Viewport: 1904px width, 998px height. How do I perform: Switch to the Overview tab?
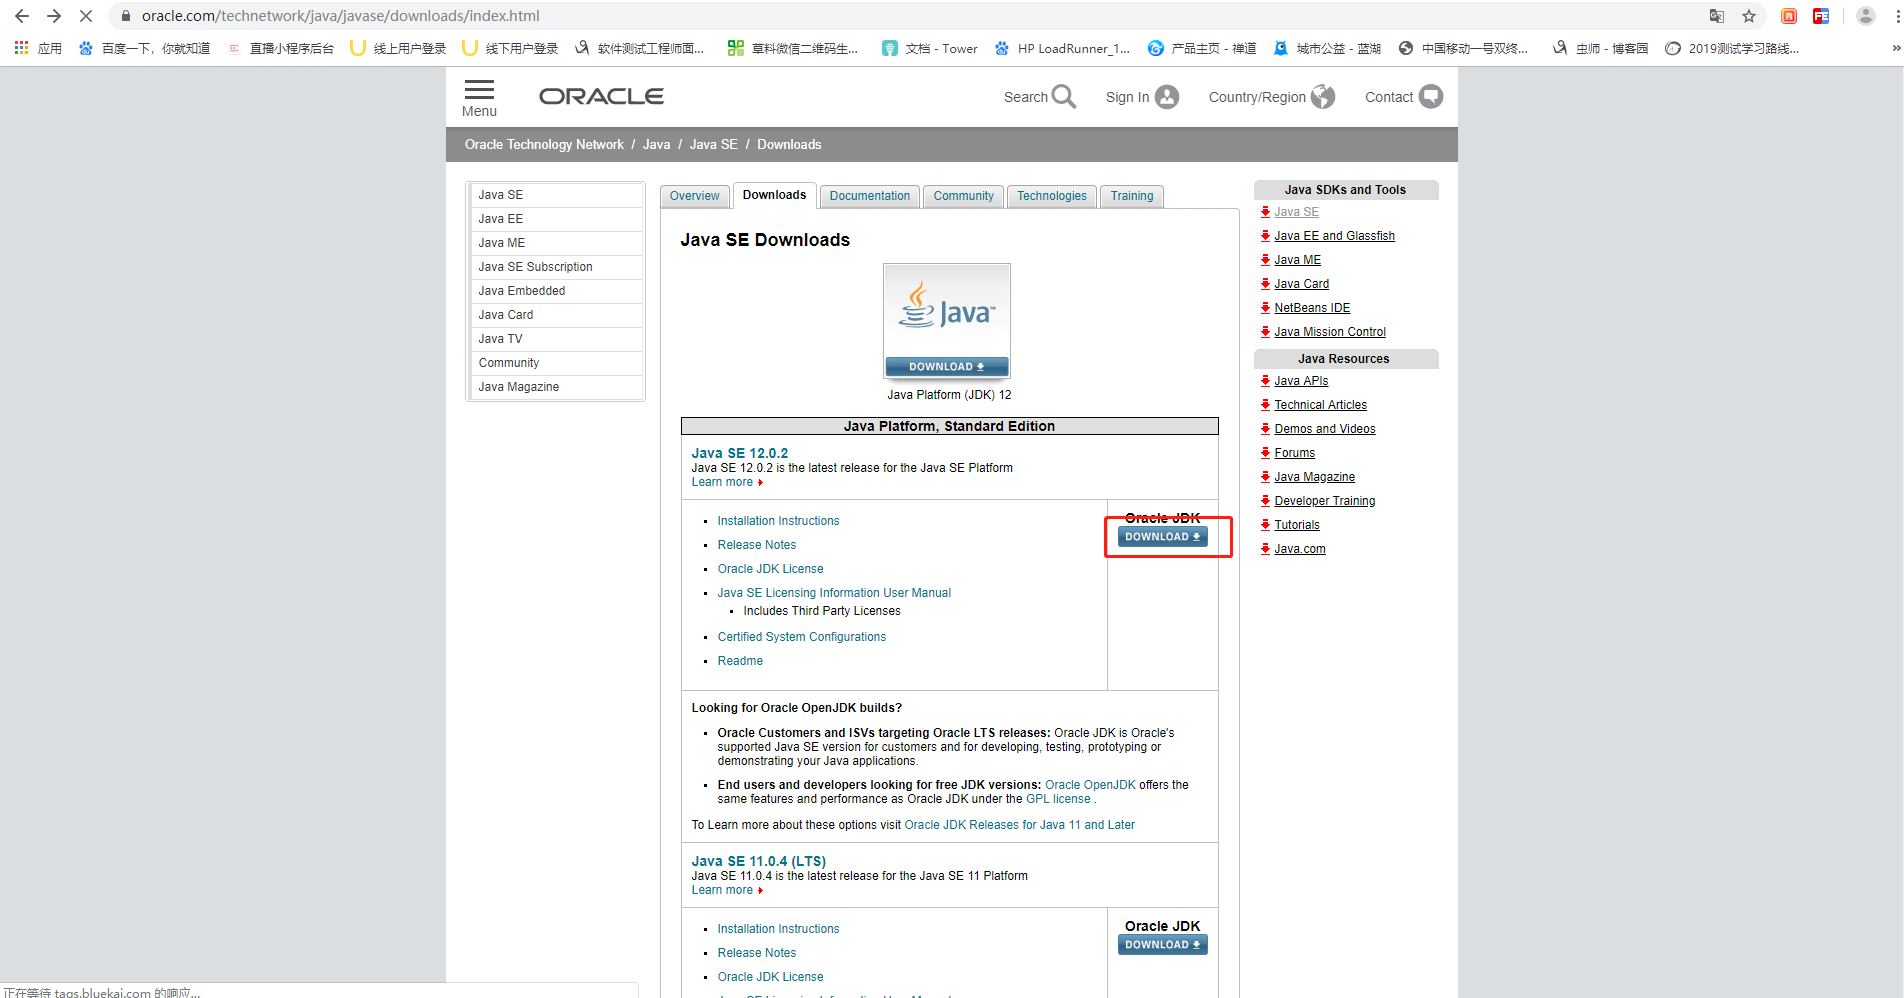tap(694, 196)
